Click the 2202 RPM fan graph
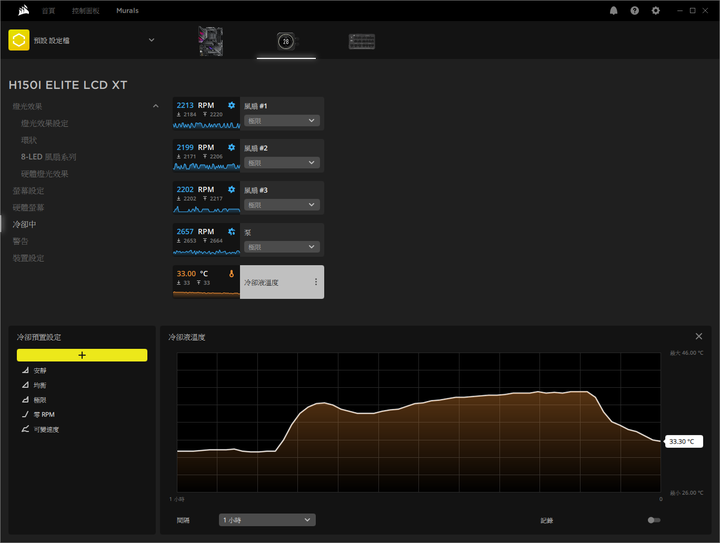The height and width of the screenshot is (543, 720). click(x=206, y=209)
